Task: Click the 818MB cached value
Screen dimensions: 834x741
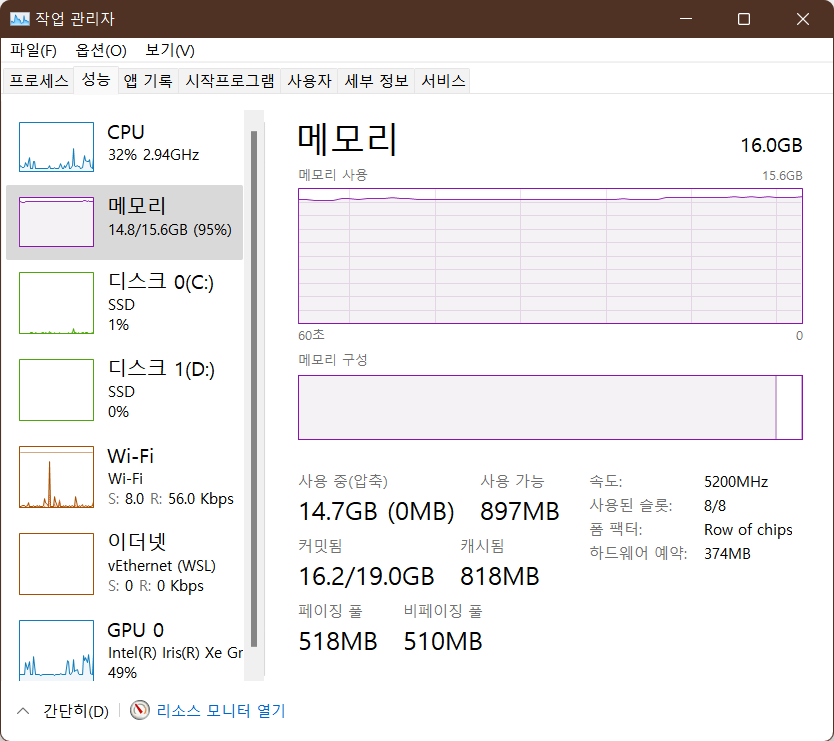Action: tap(499, 577)
